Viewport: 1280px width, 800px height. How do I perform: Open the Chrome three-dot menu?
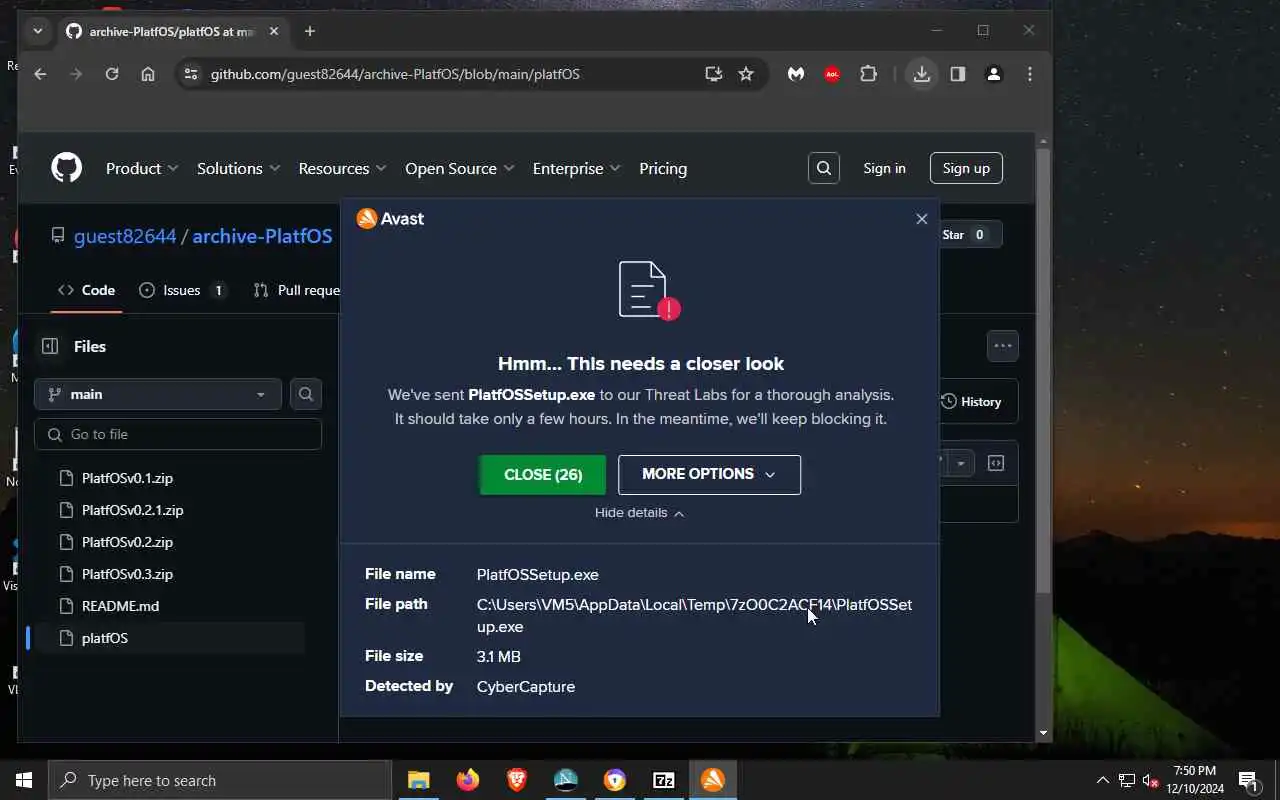(x=1030, y=74)
